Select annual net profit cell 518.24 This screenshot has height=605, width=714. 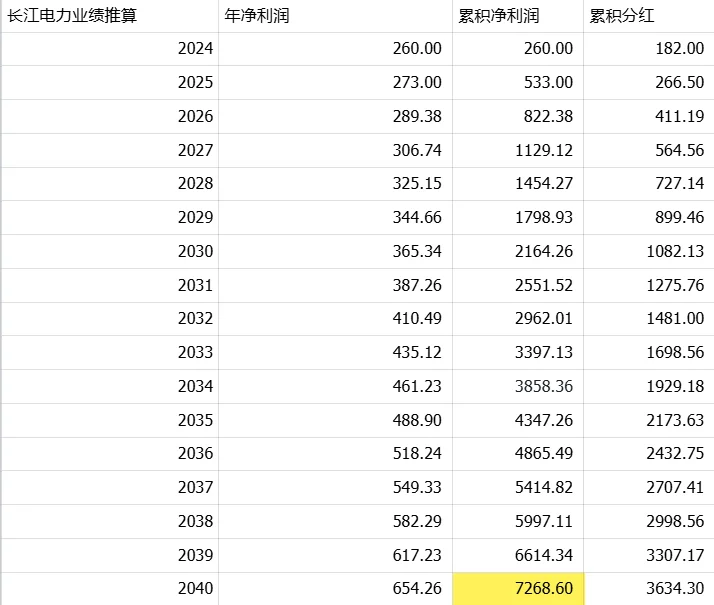336,454
